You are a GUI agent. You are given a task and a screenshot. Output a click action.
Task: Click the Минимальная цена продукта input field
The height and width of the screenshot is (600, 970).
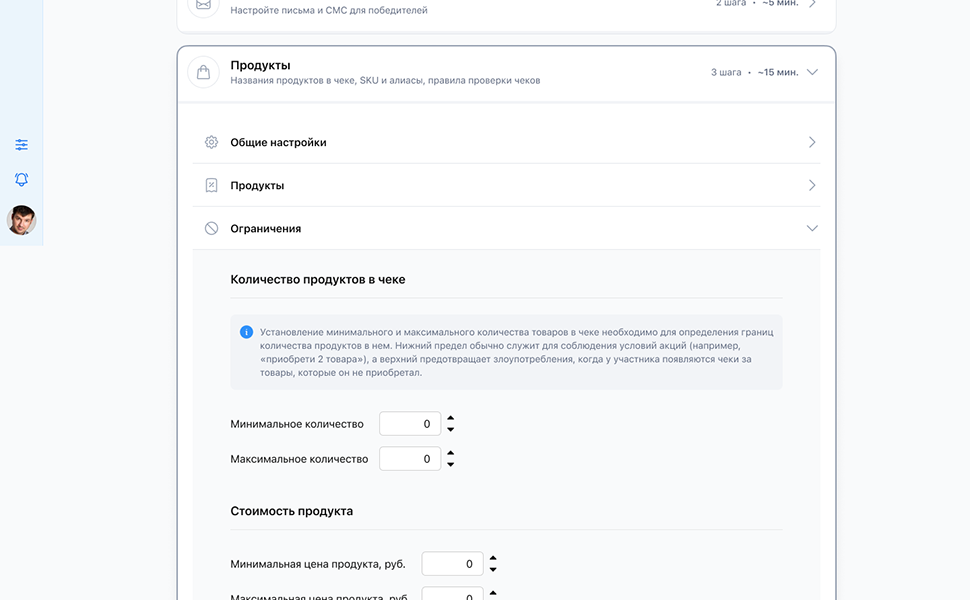[x=452, y=564]
